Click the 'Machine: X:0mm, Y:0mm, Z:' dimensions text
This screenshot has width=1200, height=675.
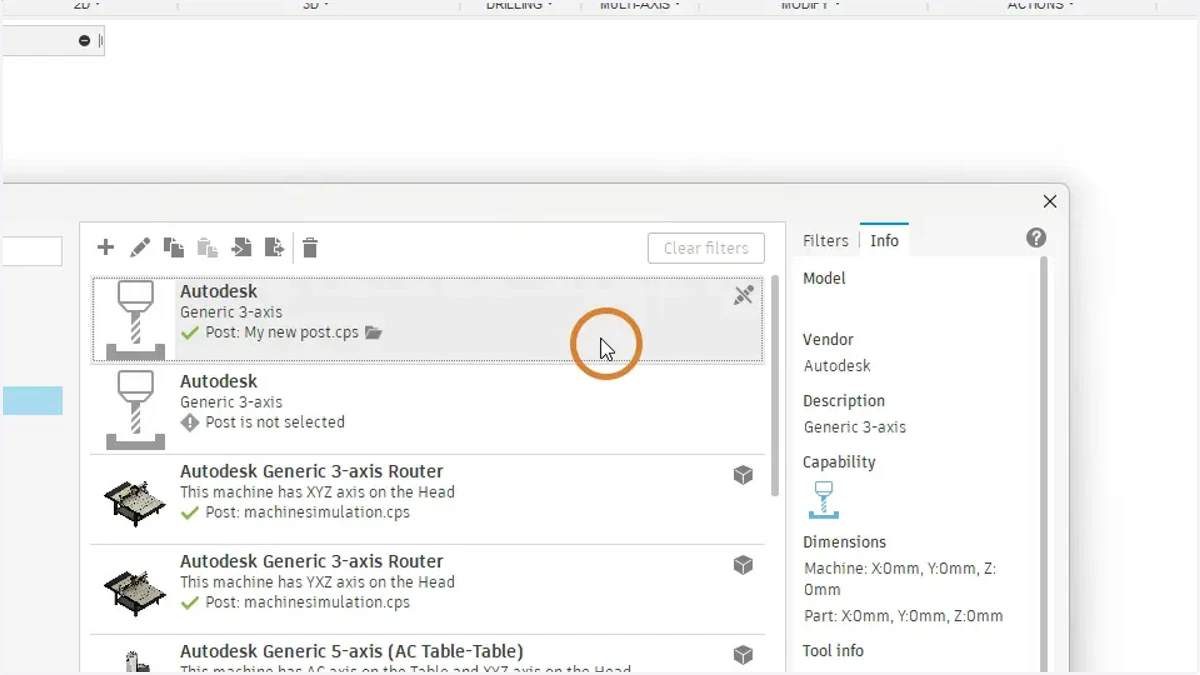coord(900,568)
